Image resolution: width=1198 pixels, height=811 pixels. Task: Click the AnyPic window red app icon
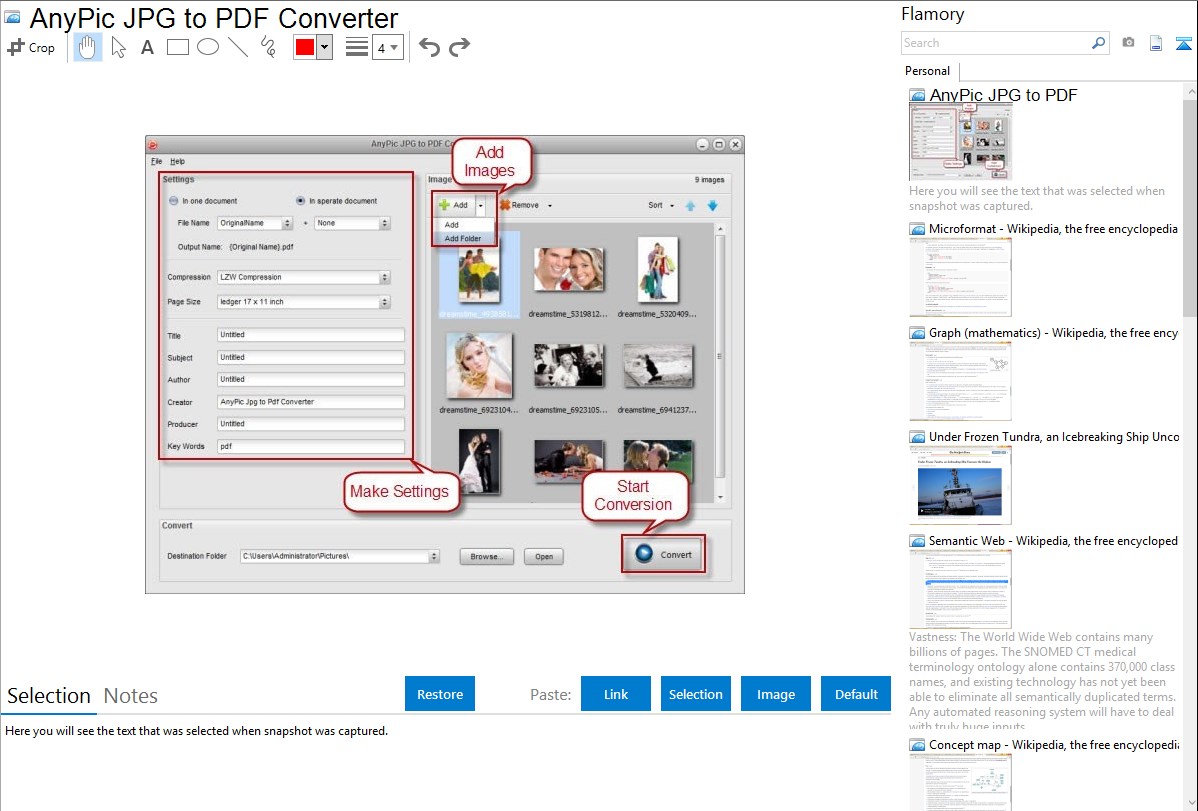[x=153, y=144]
